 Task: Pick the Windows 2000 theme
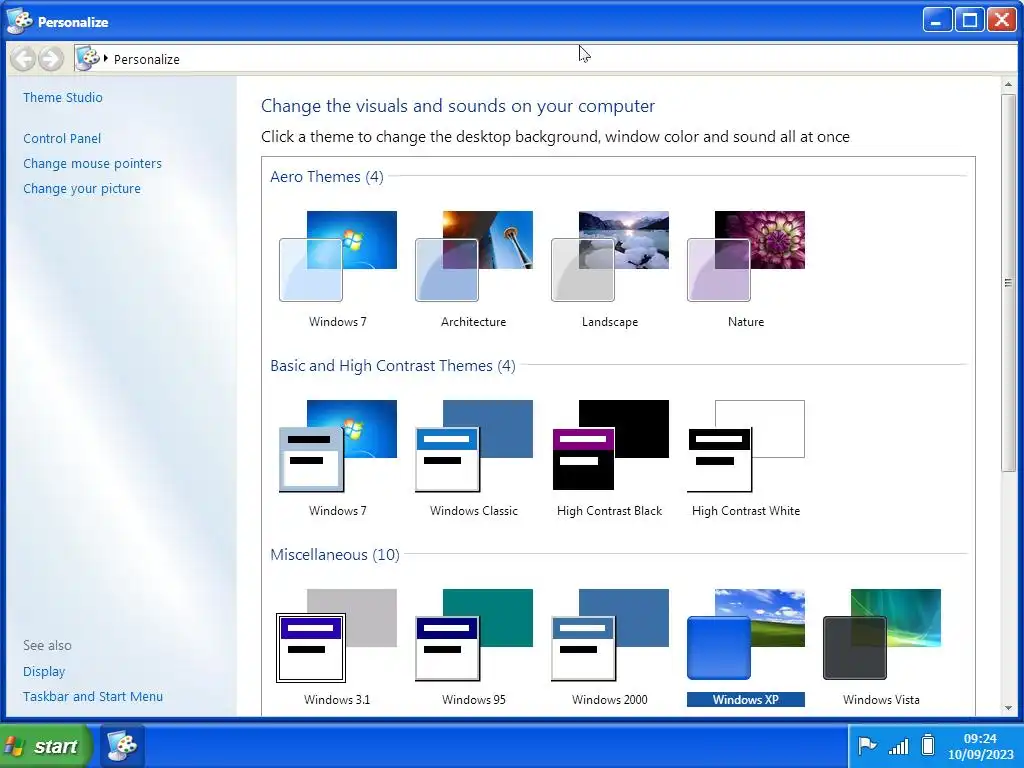610,635
